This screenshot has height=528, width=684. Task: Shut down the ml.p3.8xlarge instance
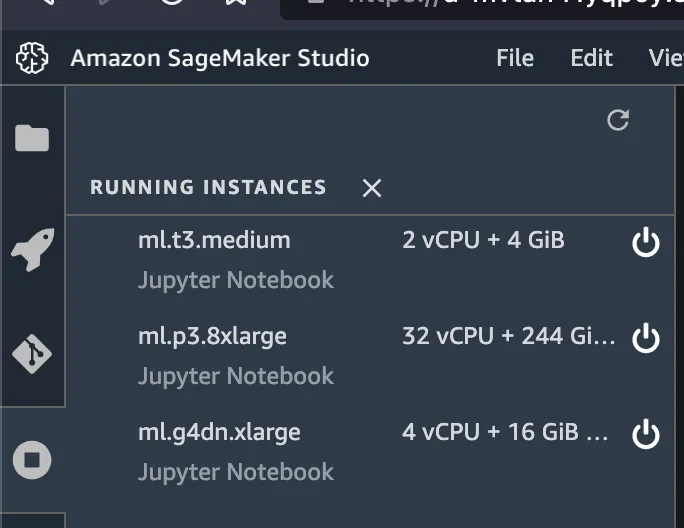coord(646,338)
